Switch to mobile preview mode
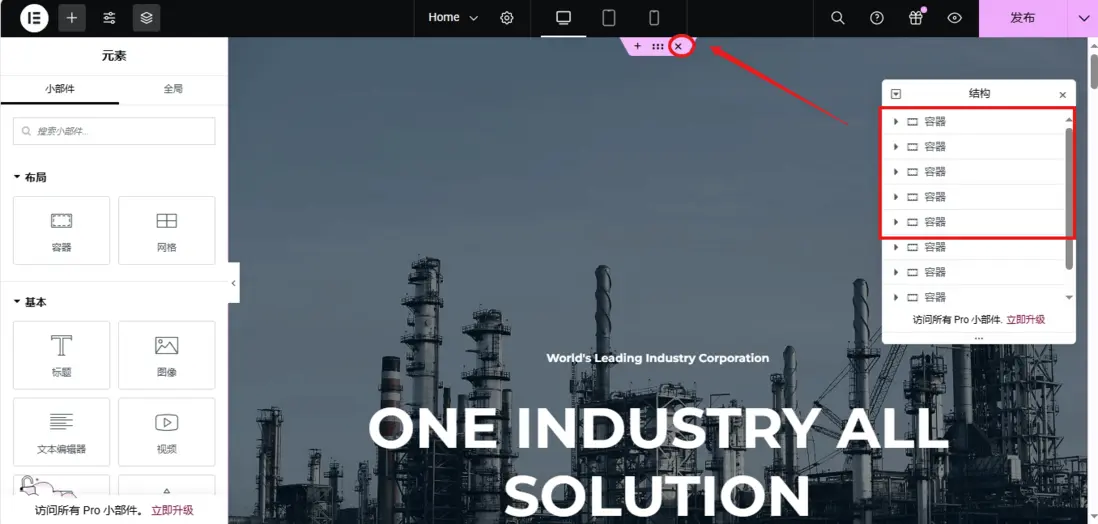The height and width of the screenshot is (524, 1098). click(x=654, y=18)
